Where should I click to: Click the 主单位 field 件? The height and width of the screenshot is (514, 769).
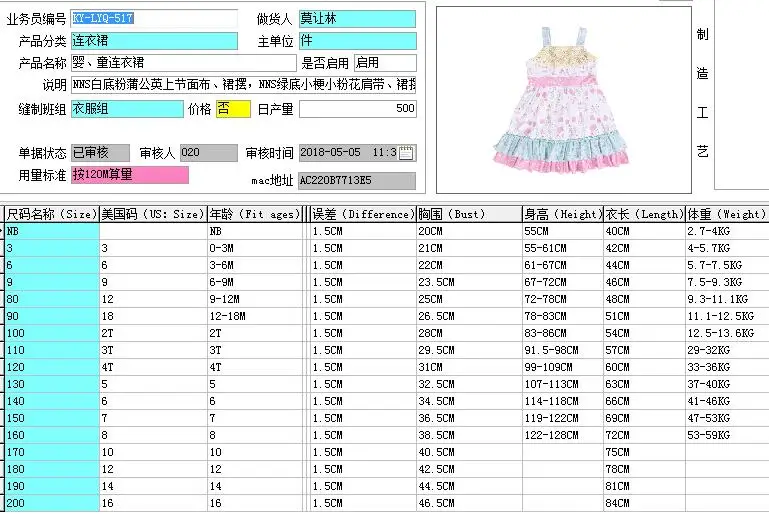[358, 41]
